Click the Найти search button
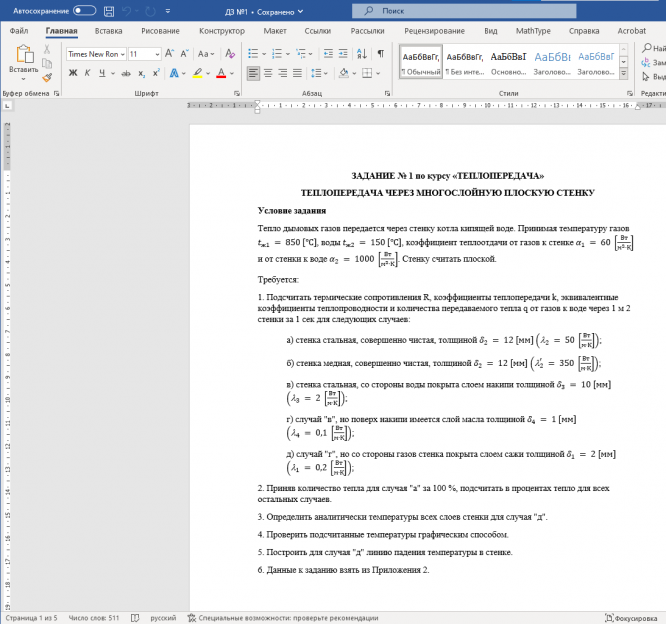The height and width of the screenshot is (624, 666). tap(653, 48)
